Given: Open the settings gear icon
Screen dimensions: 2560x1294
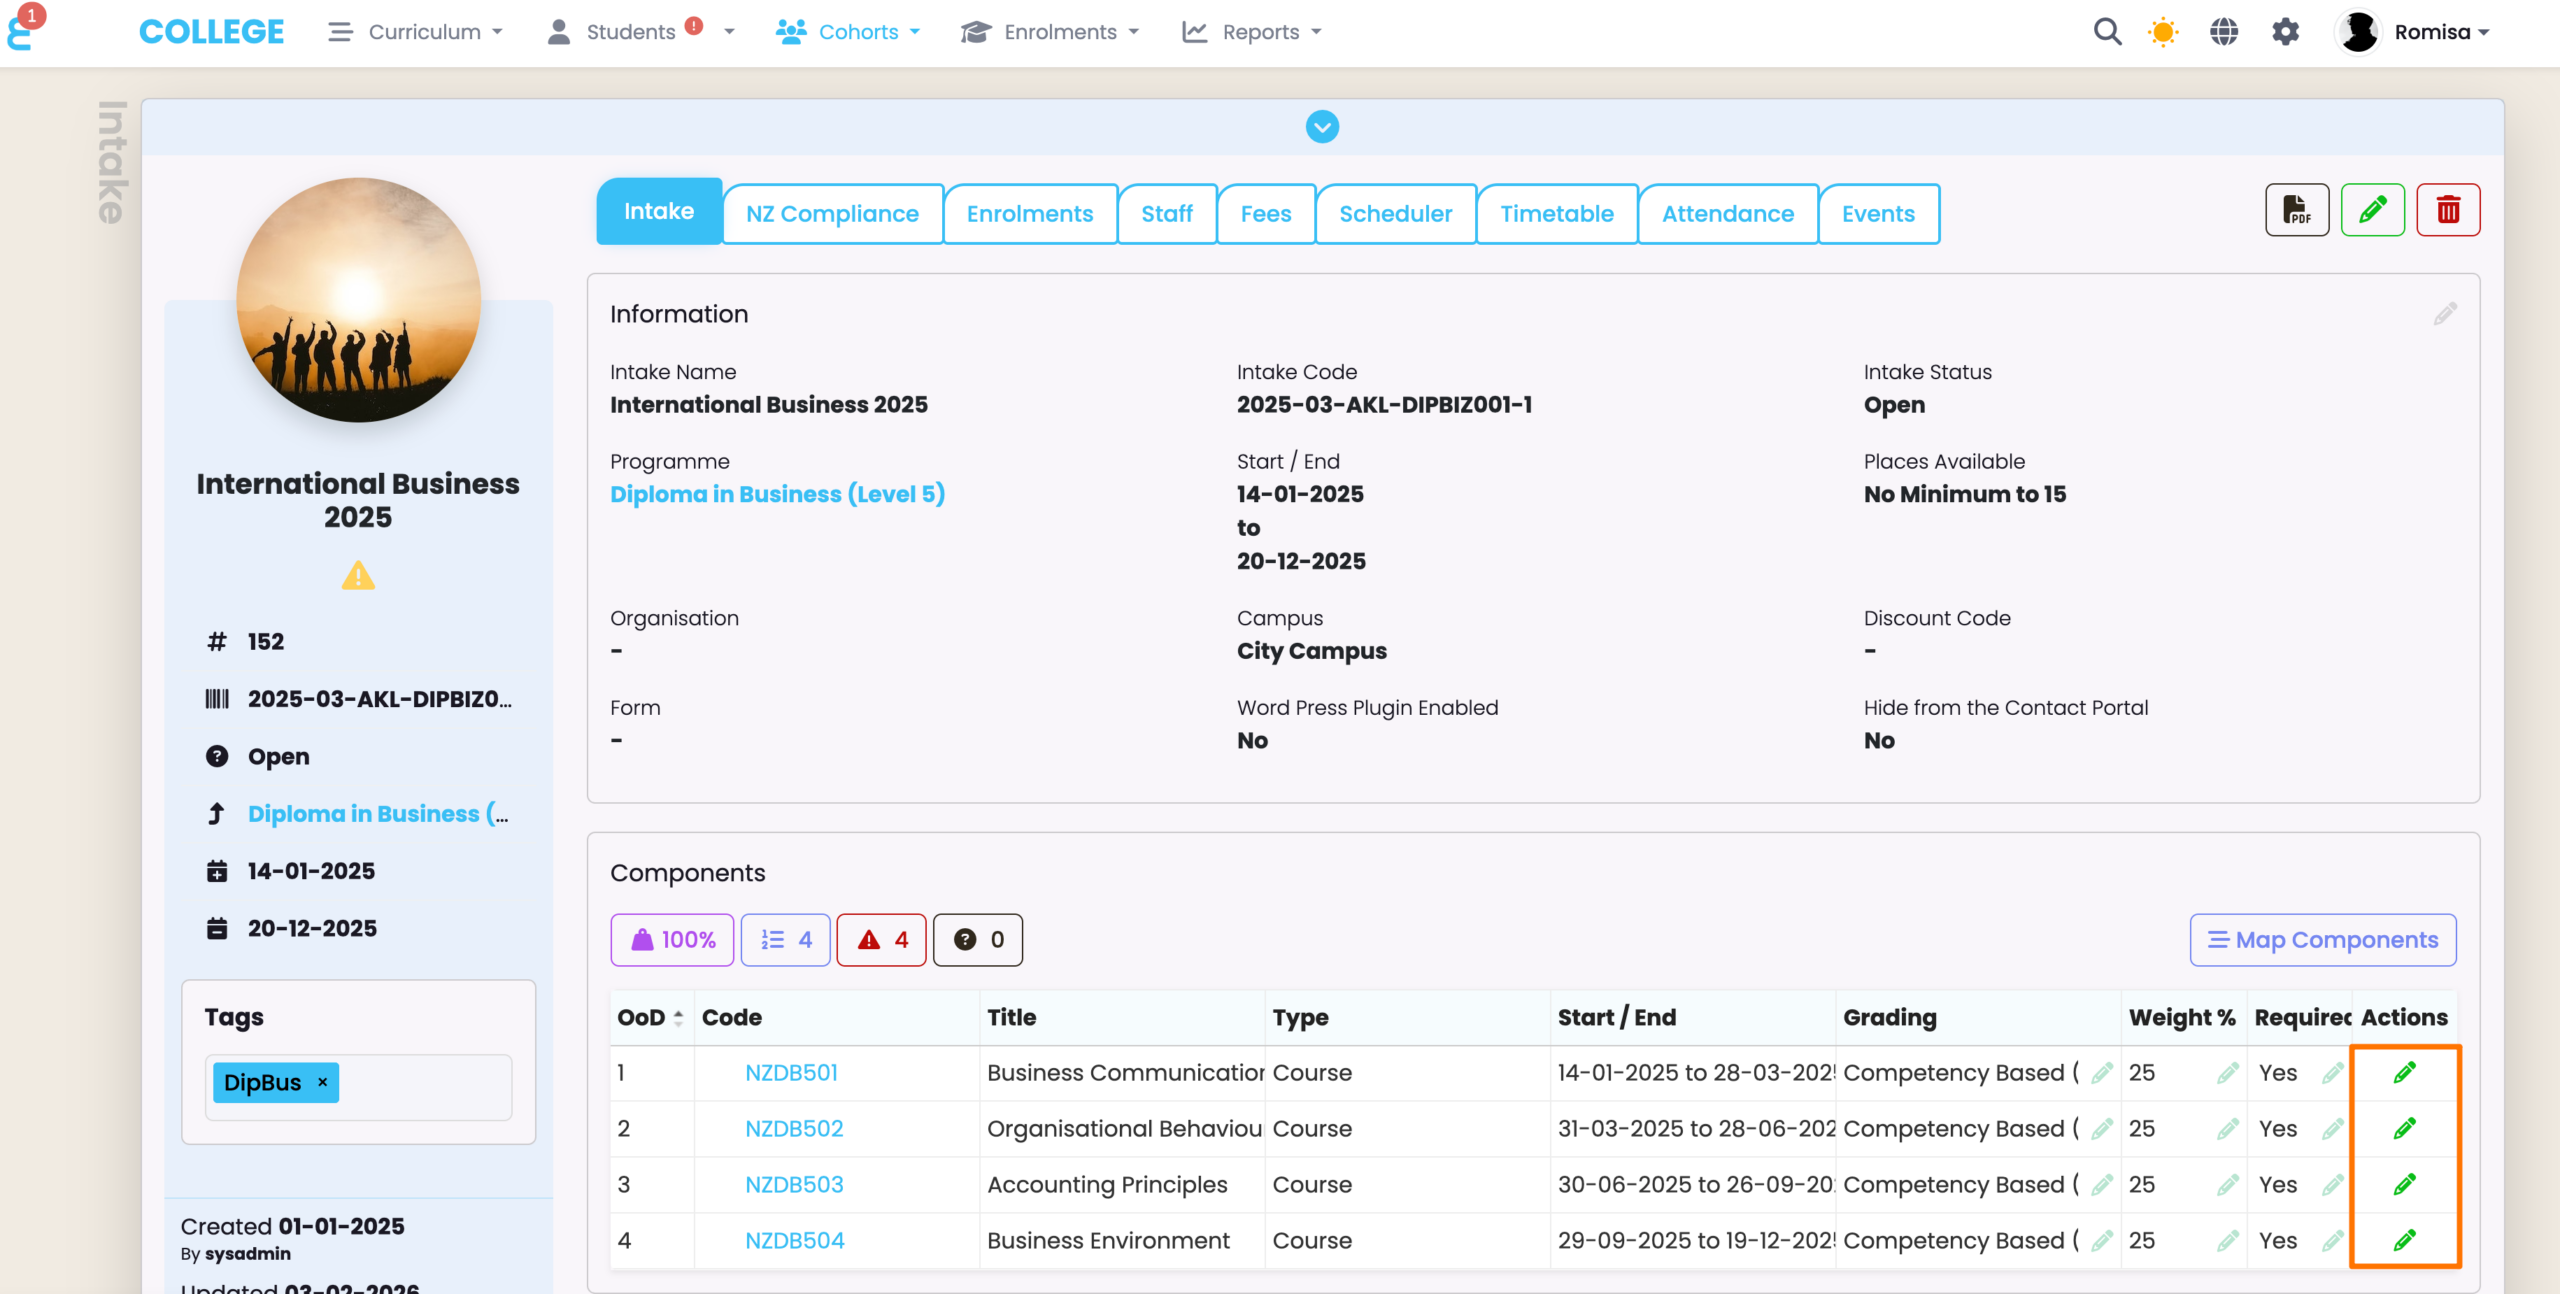Looking at the screenshot, I should [x=2285, y=32].
